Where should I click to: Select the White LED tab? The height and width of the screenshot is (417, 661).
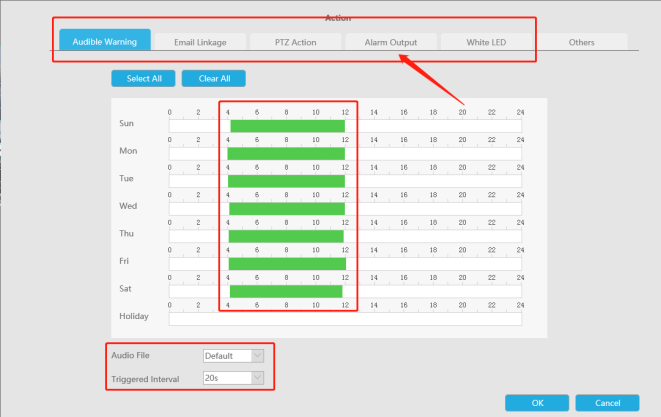(485, 42)
